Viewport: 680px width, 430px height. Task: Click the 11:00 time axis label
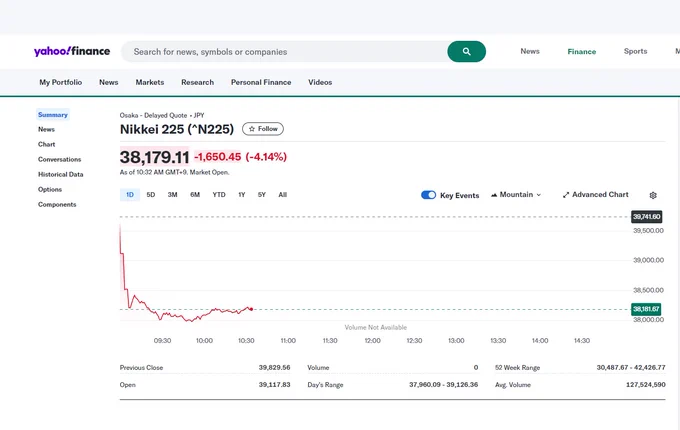(x=288, y=341)
